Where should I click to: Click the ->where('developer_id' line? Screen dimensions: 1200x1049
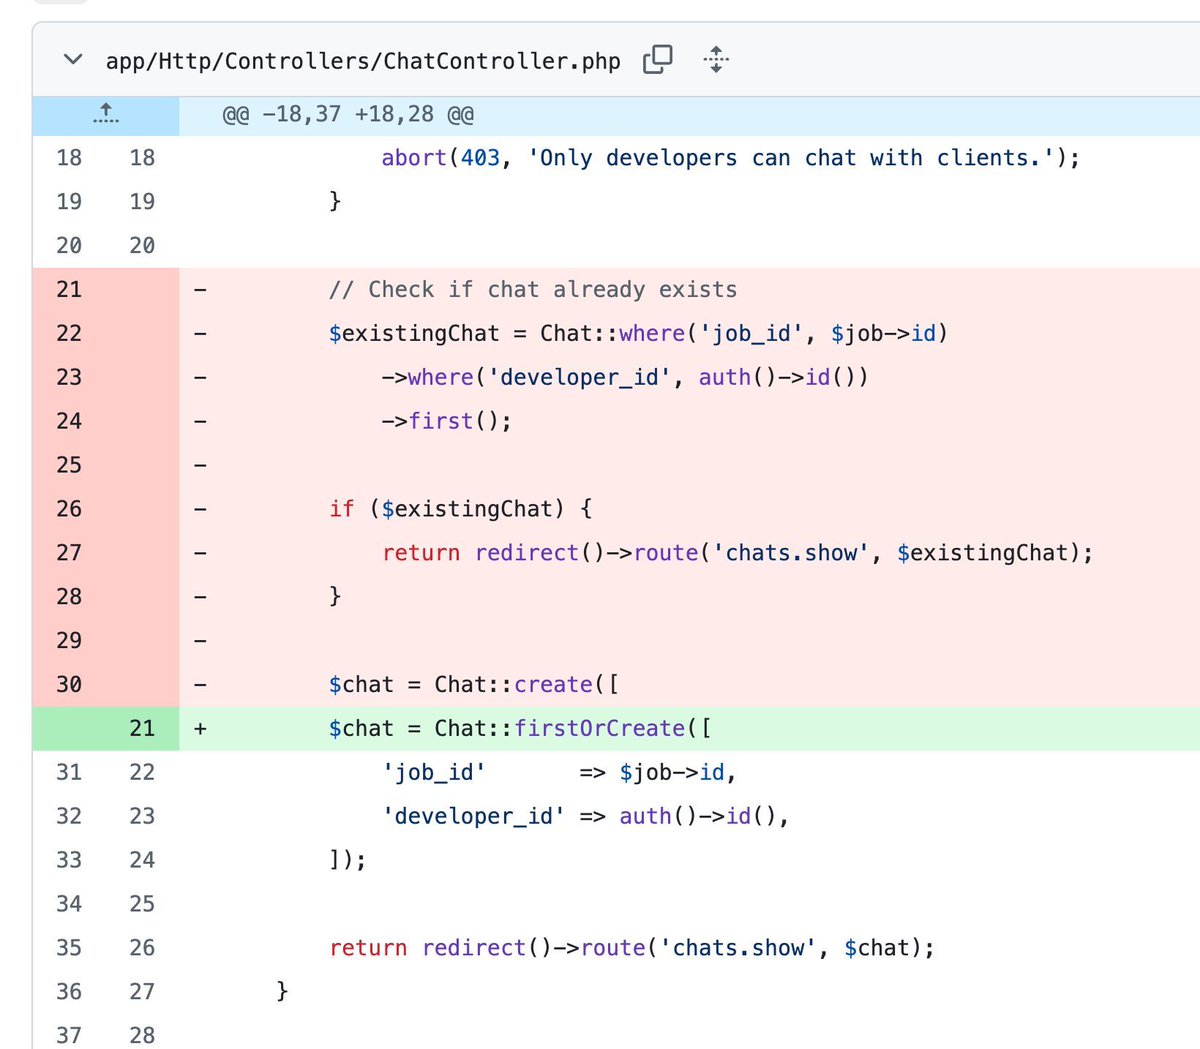(625, 377)
